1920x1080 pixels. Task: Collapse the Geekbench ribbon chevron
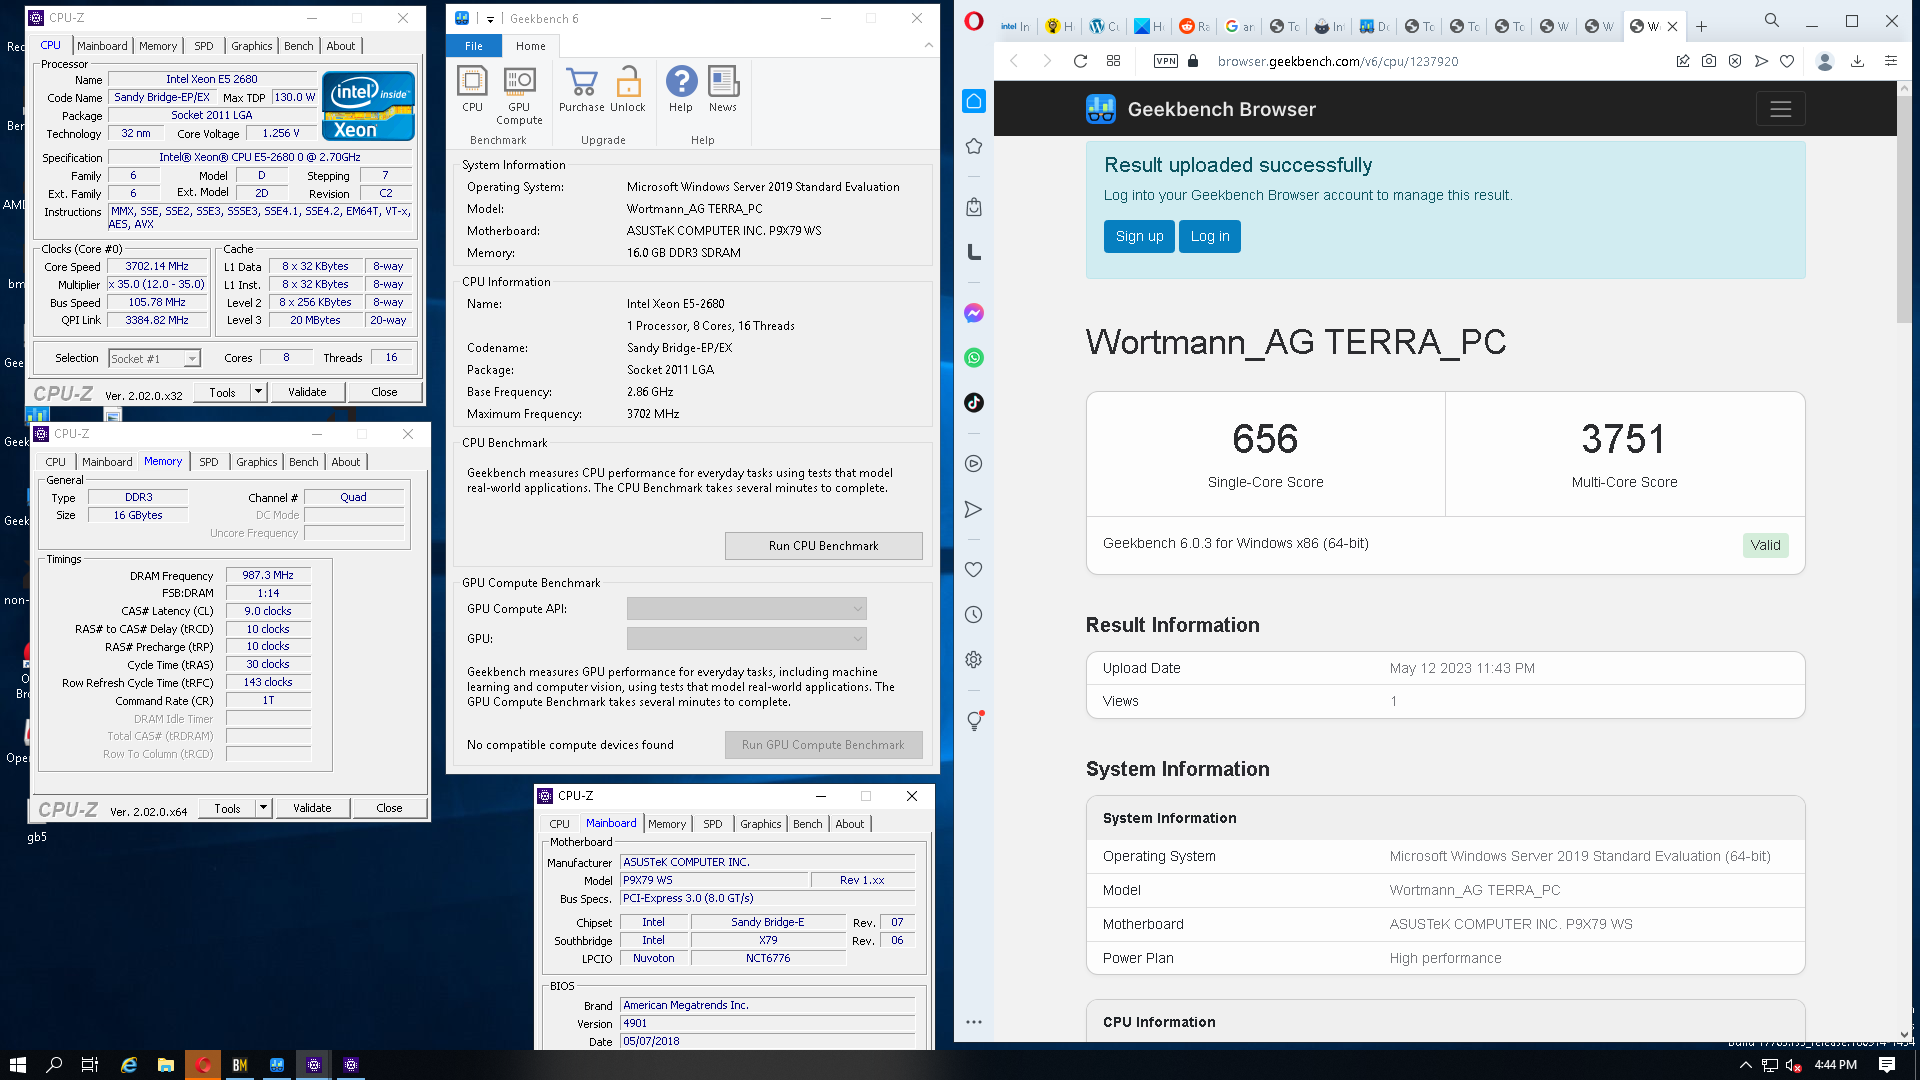[x=928, y=45]
